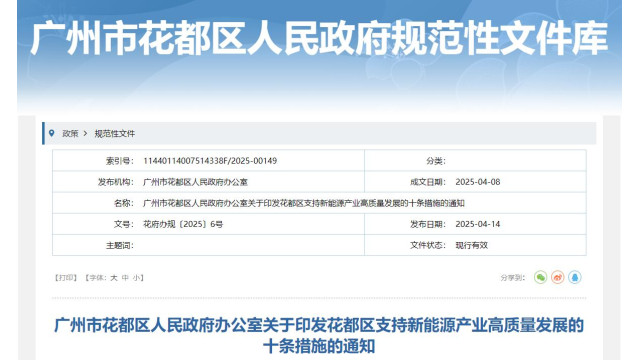Click the breadcrumb chevron after 政策
This screenshot has width=640, height=360.
pyautogui.click(x=85, y=133)
